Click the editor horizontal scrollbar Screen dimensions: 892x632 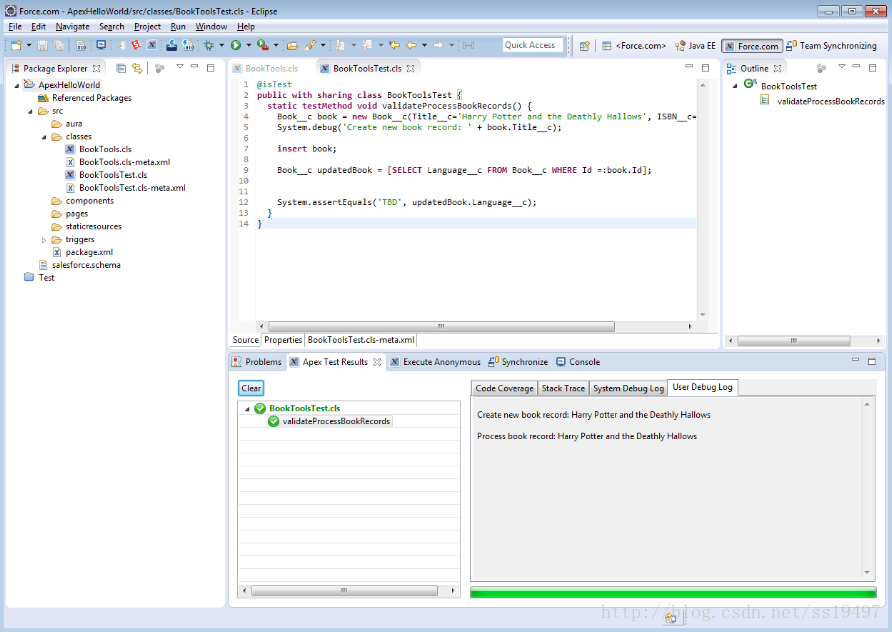point(441,327)
